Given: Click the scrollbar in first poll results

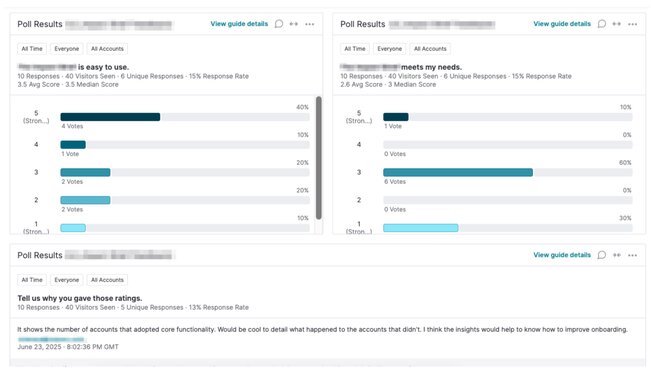Looking at the screenshot, I should click(x=319, y=158).
